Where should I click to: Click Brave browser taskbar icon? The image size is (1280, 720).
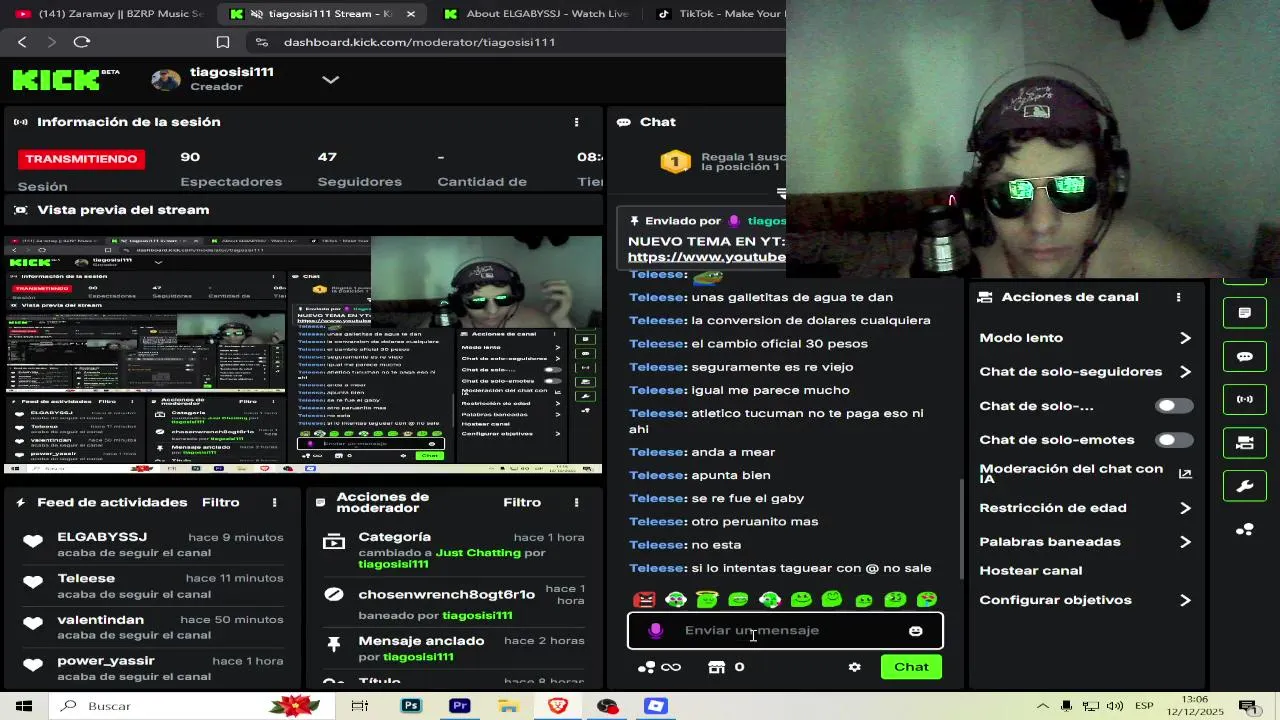click(558, 706)
